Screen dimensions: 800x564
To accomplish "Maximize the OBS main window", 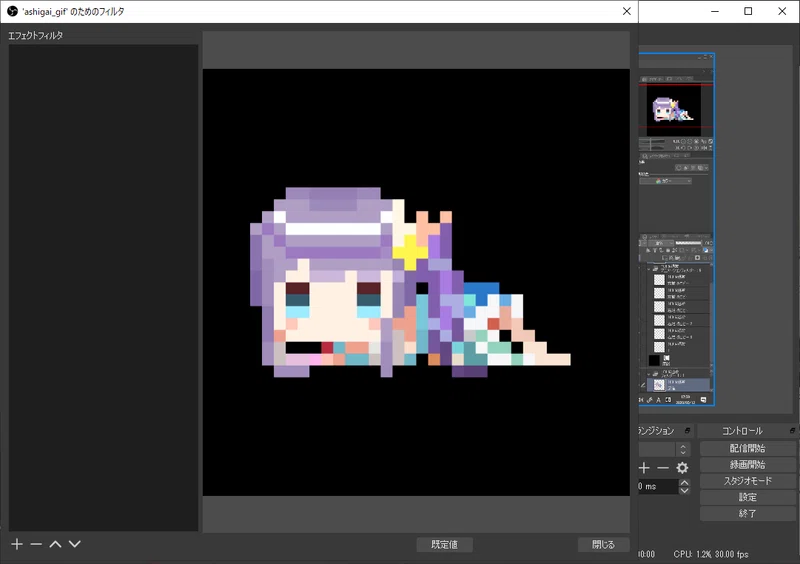I will click(748, 11).
